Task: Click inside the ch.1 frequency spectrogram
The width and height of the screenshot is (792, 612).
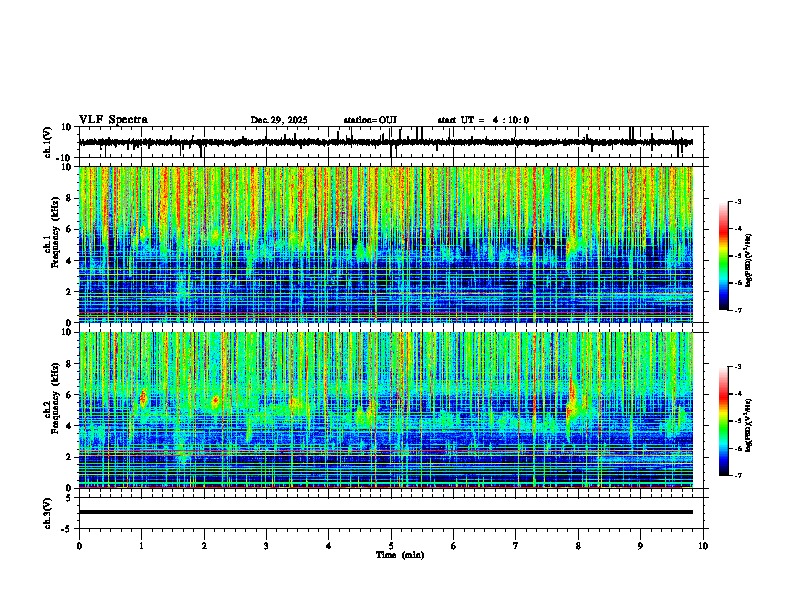Action: [386, 244]
